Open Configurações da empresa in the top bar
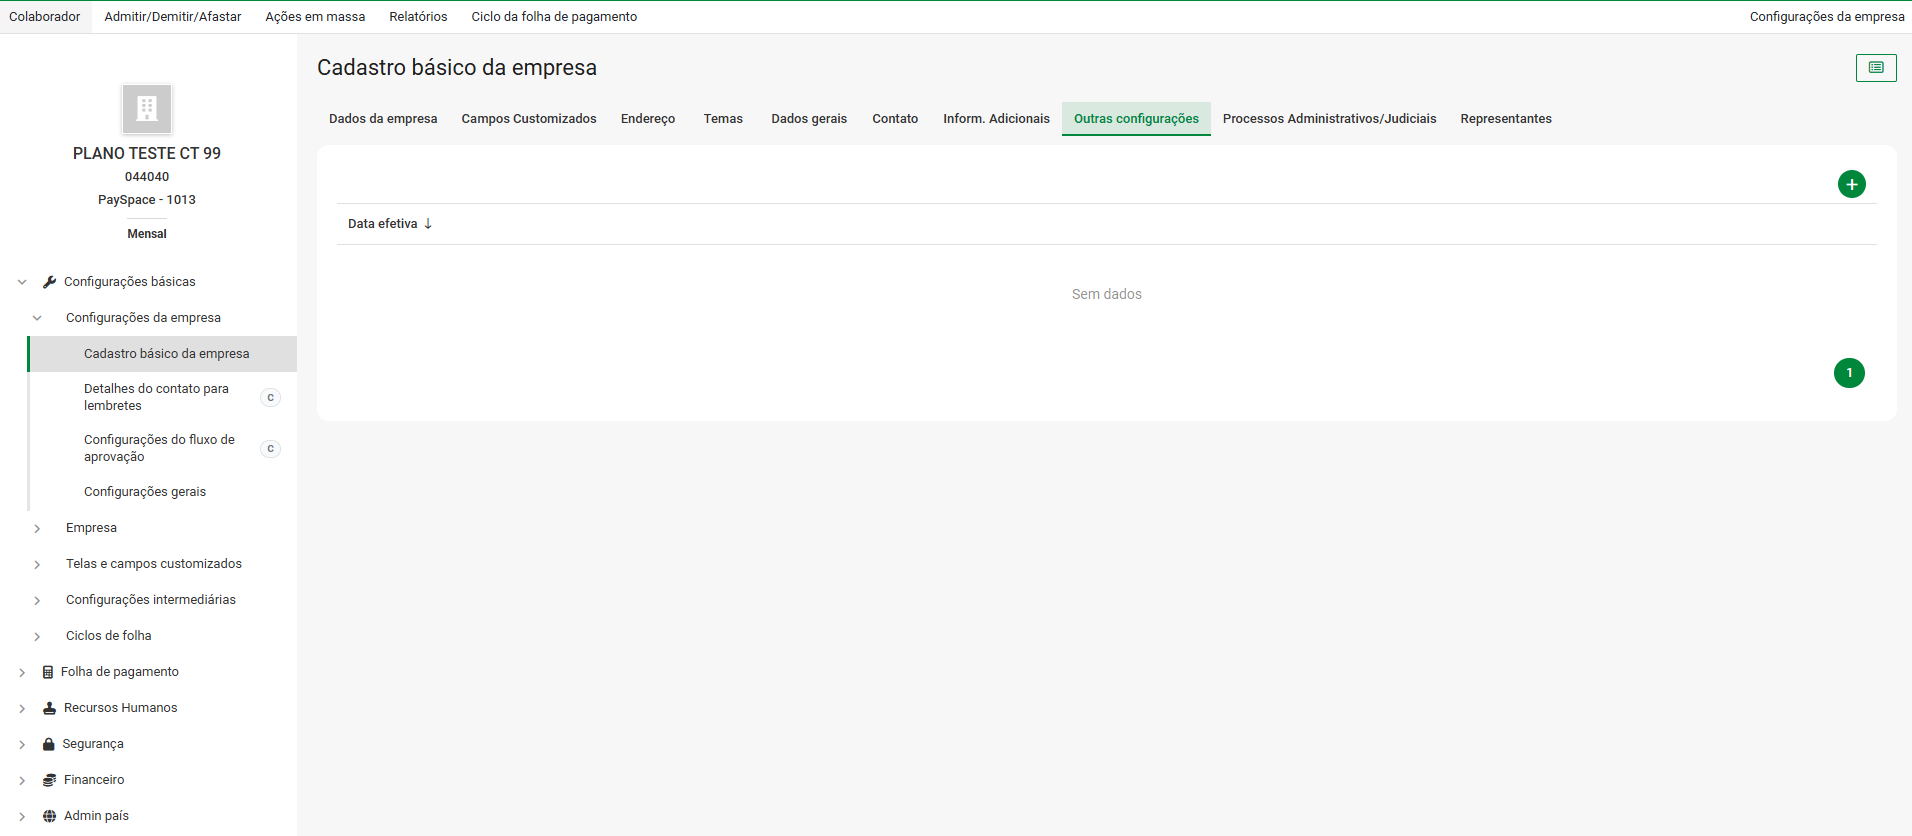Viewport: 1912px width, 836px height. [x=1826, y=17]
